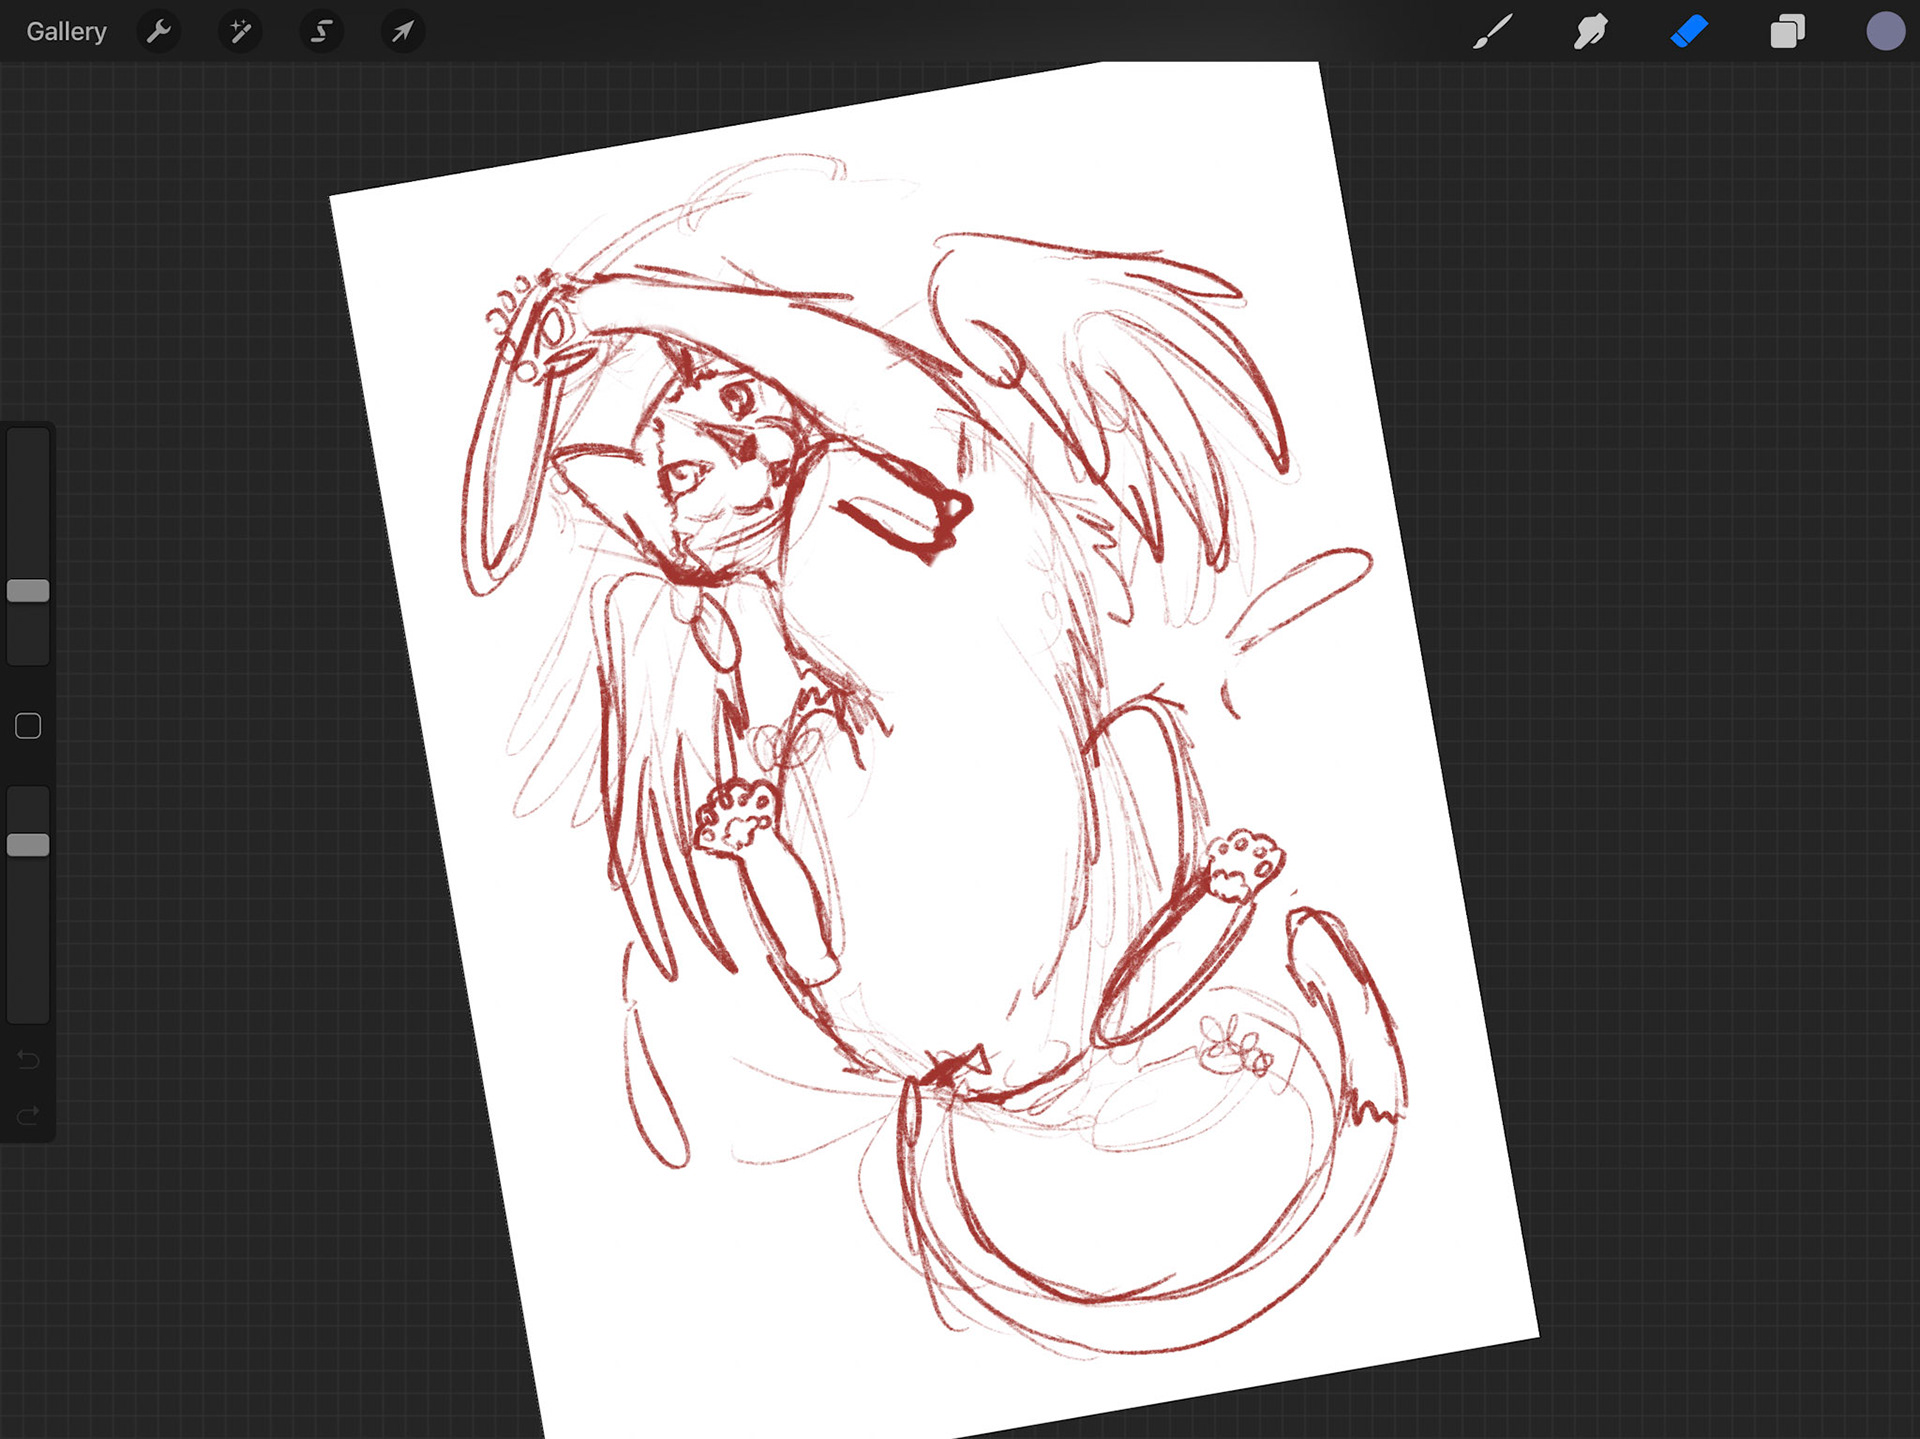This screenshot has width=1920, height=1439.
Task: Activate the Selection tool
Action: pyautogui.click(x=321, y=32)
